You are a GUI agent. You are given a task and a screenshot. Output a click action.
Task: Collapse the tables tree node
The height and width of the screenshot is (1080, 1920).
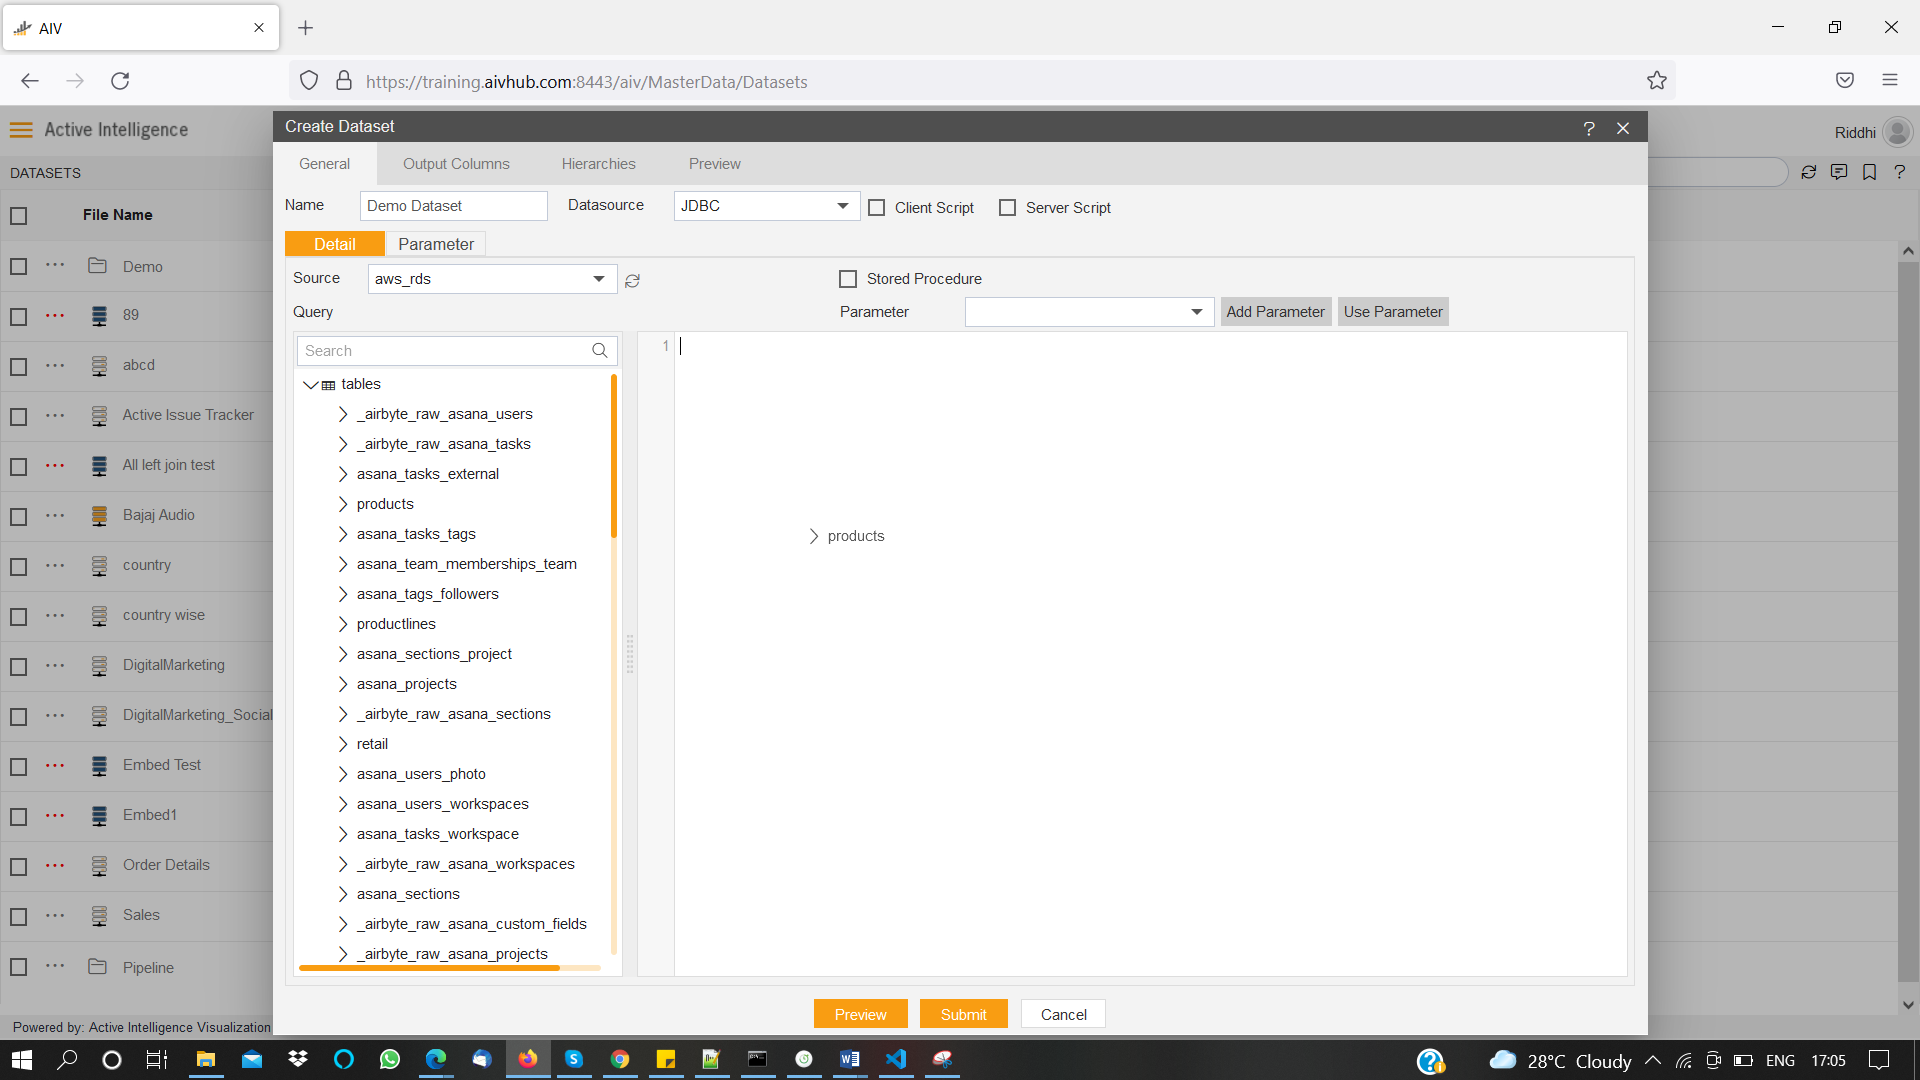tap(311, 385)
